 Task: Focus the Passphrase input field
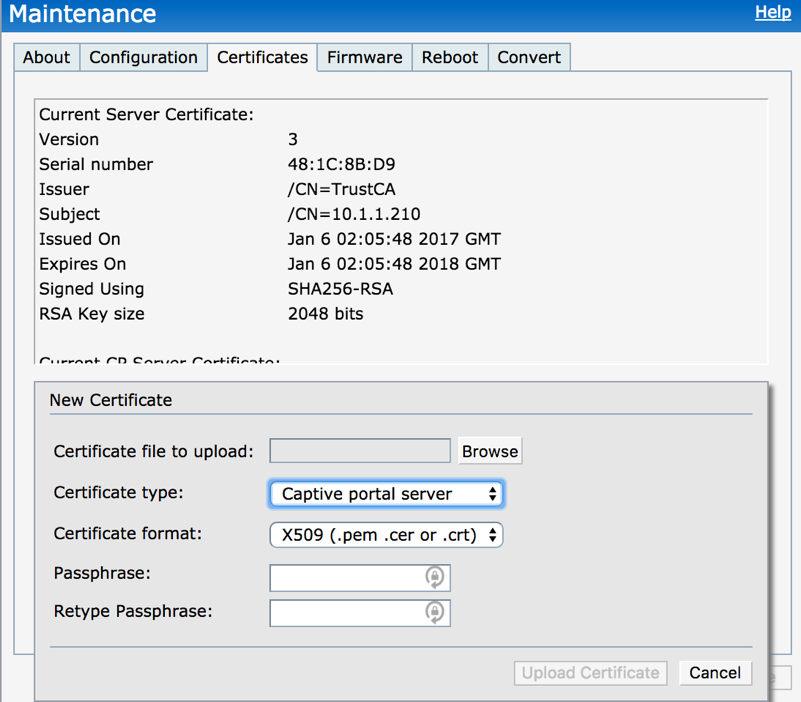click(346, 577)
